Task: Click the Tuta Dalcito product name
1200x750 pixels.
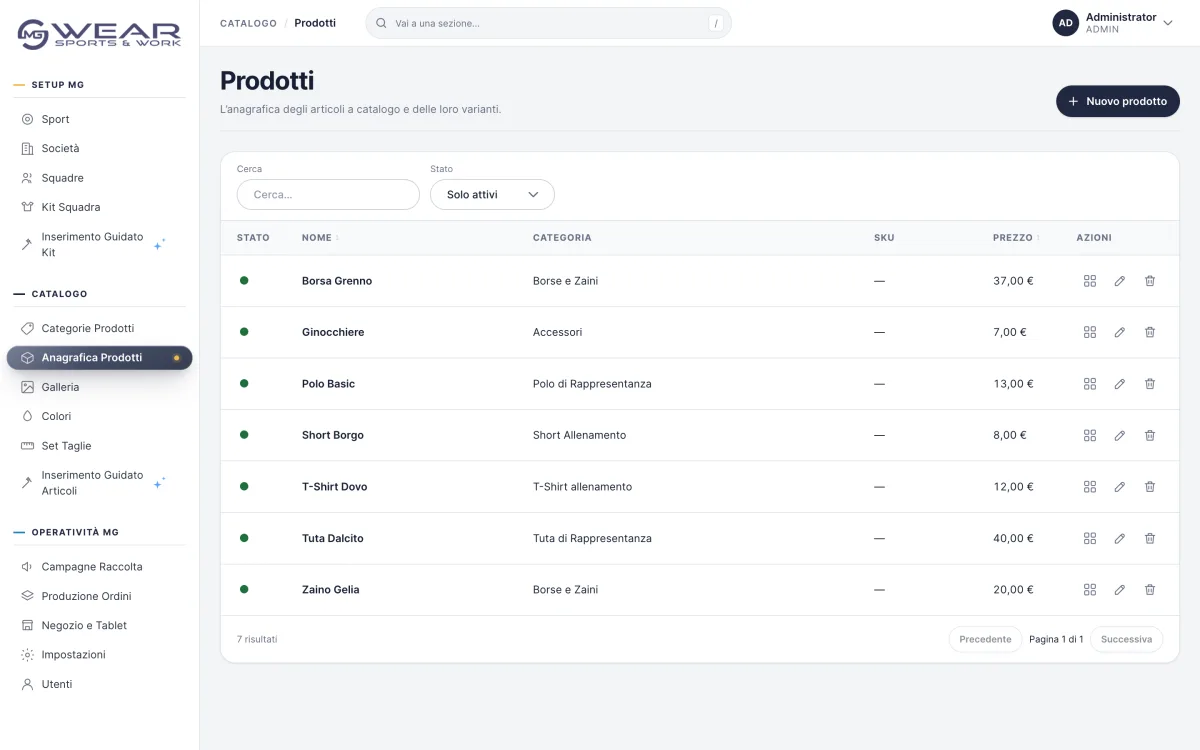Action: [x=333, y=538]
